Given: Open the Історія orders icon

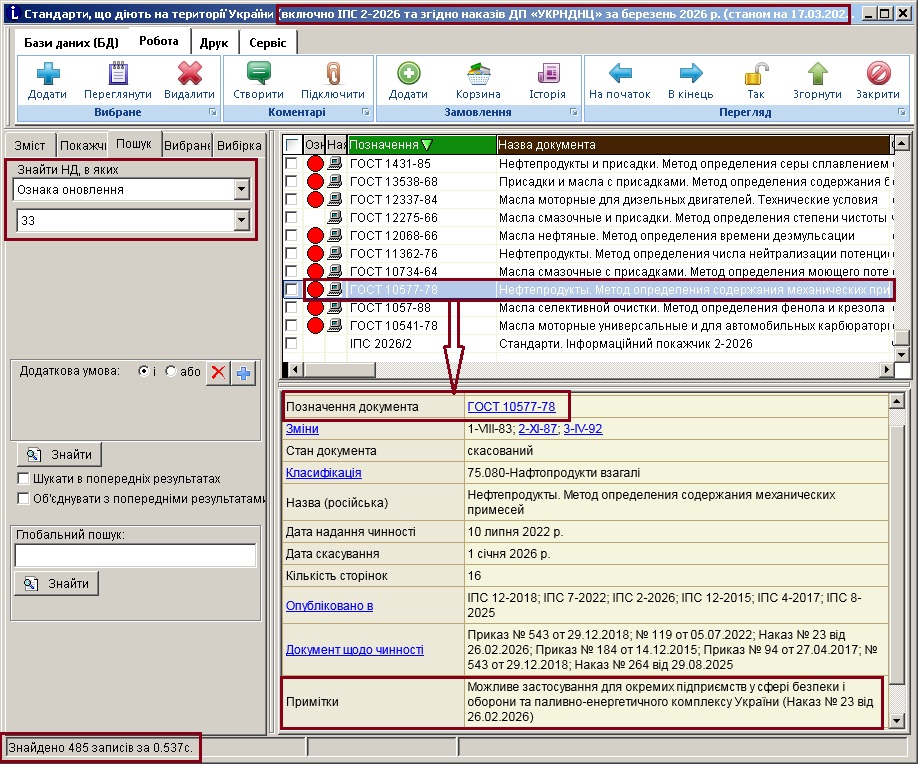Looking at the screenshot, I should (547, 74).
